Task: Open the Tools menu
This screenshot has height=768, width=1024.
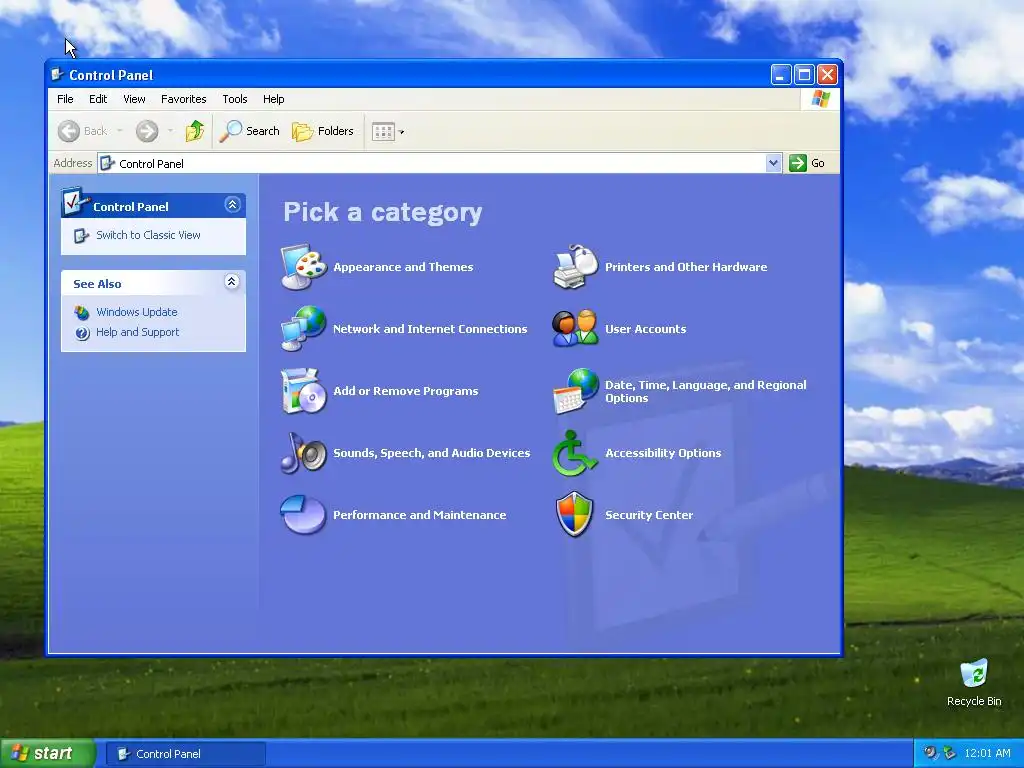Action: point(234,99)
